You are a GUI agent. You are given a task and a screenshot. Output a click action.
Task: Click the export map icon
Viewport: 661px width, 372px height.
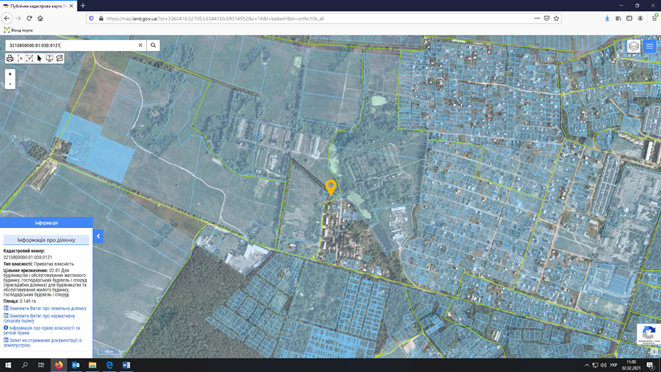pyautogui.click(x=49, y=58)
